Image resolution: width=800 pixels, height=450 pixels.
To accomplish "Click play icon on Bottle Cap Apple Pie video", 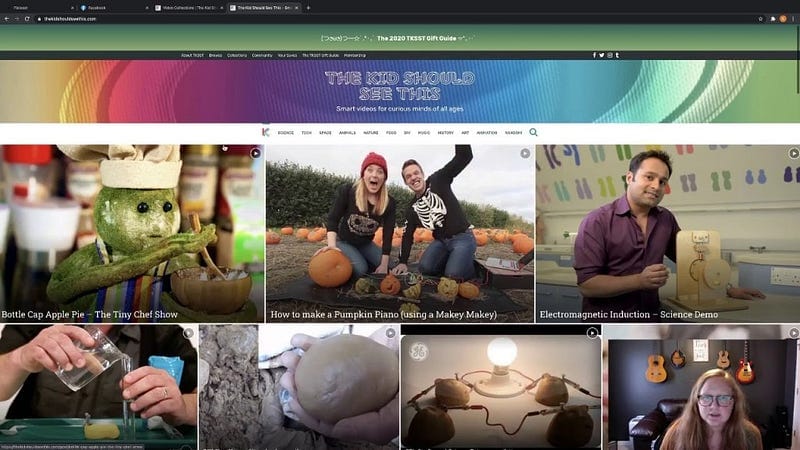I will coord(255,154).
